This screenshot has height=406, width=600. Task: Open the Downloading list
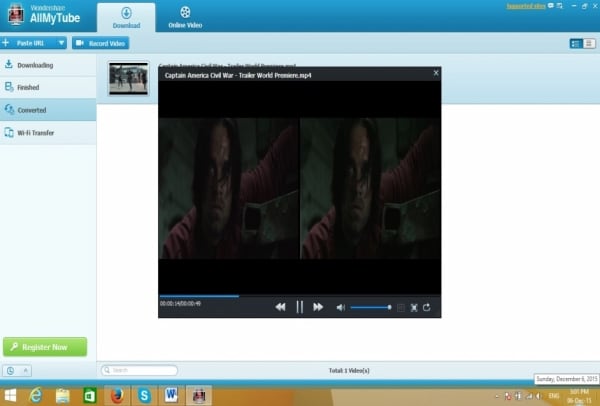[48, 65]
